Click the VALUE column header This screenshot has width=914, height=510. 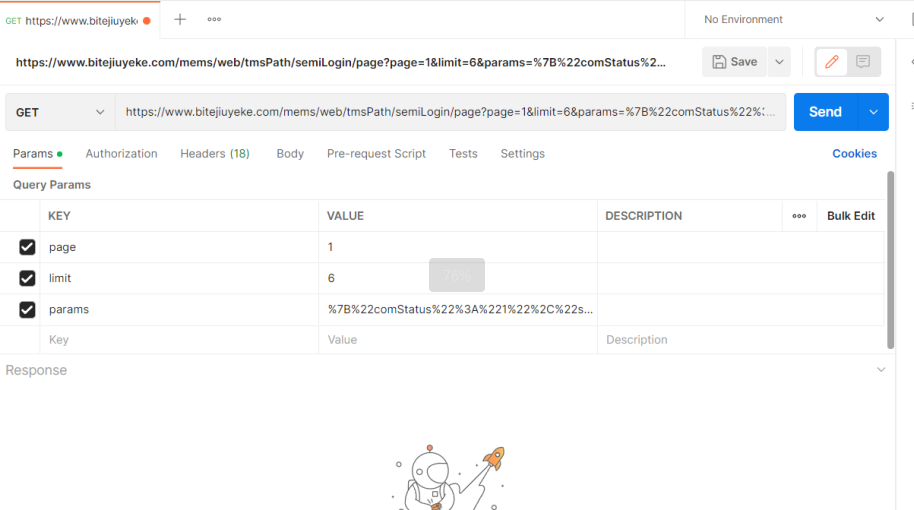pos(458,216)
